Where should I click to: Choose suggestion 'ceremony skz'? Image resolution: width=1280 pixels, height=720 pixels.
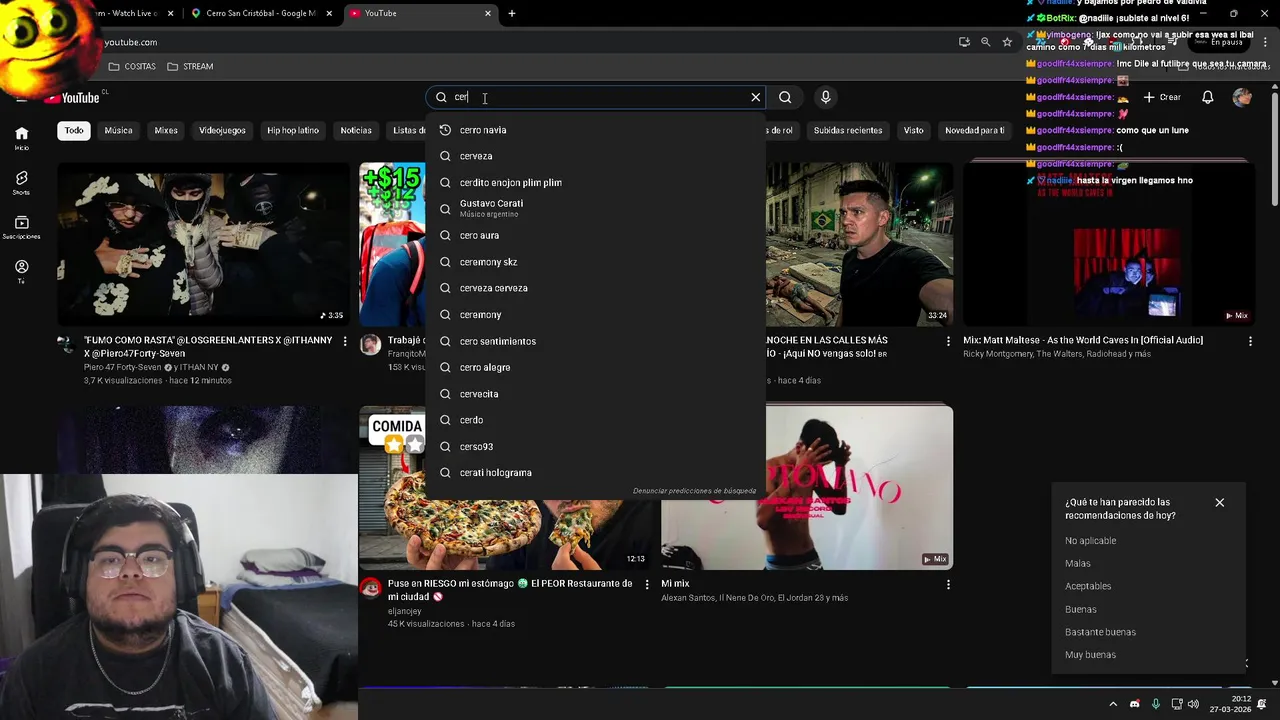pyautogui.click(x=595, y=262)
